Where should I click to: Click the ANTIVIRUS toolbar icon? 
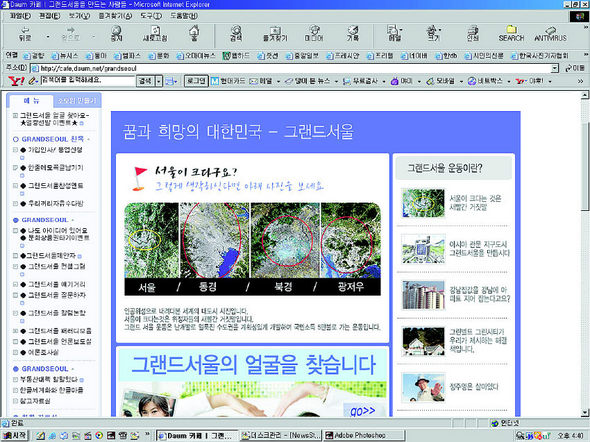(550, 34)
